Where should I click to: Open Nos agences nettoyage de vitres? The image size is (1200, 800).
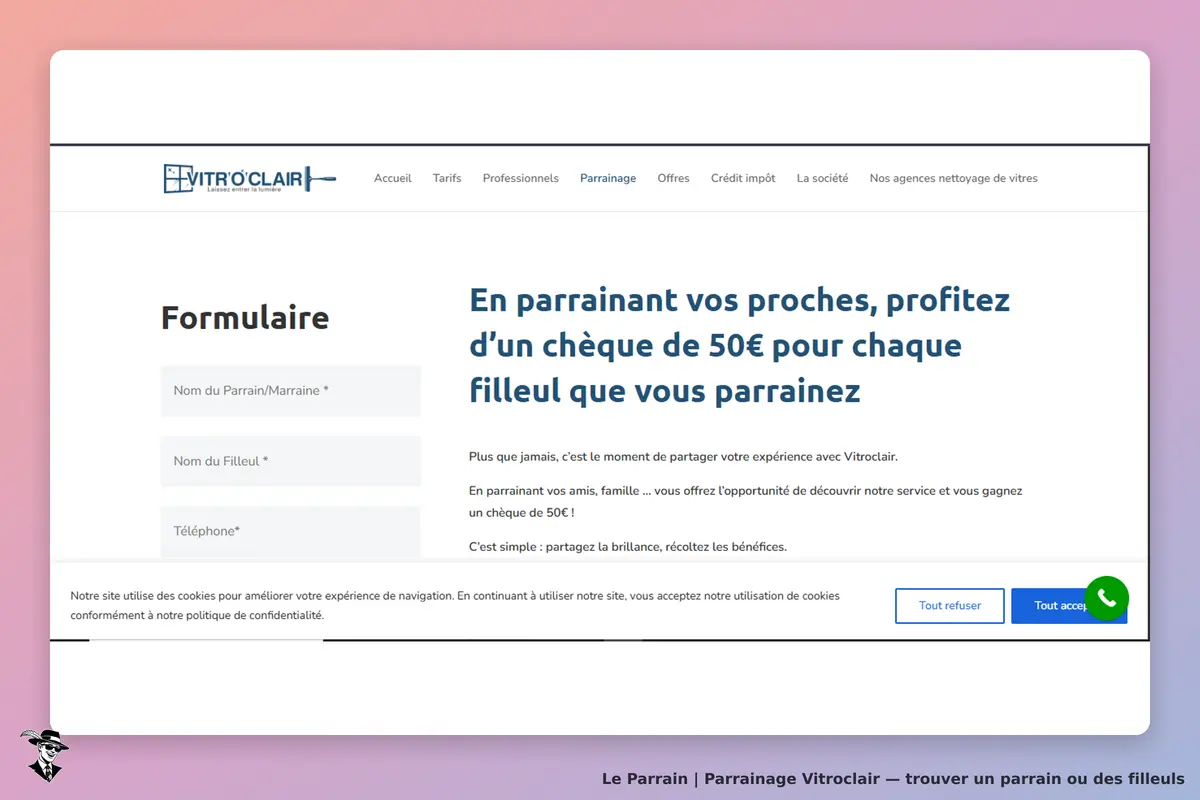click(954, 178)
